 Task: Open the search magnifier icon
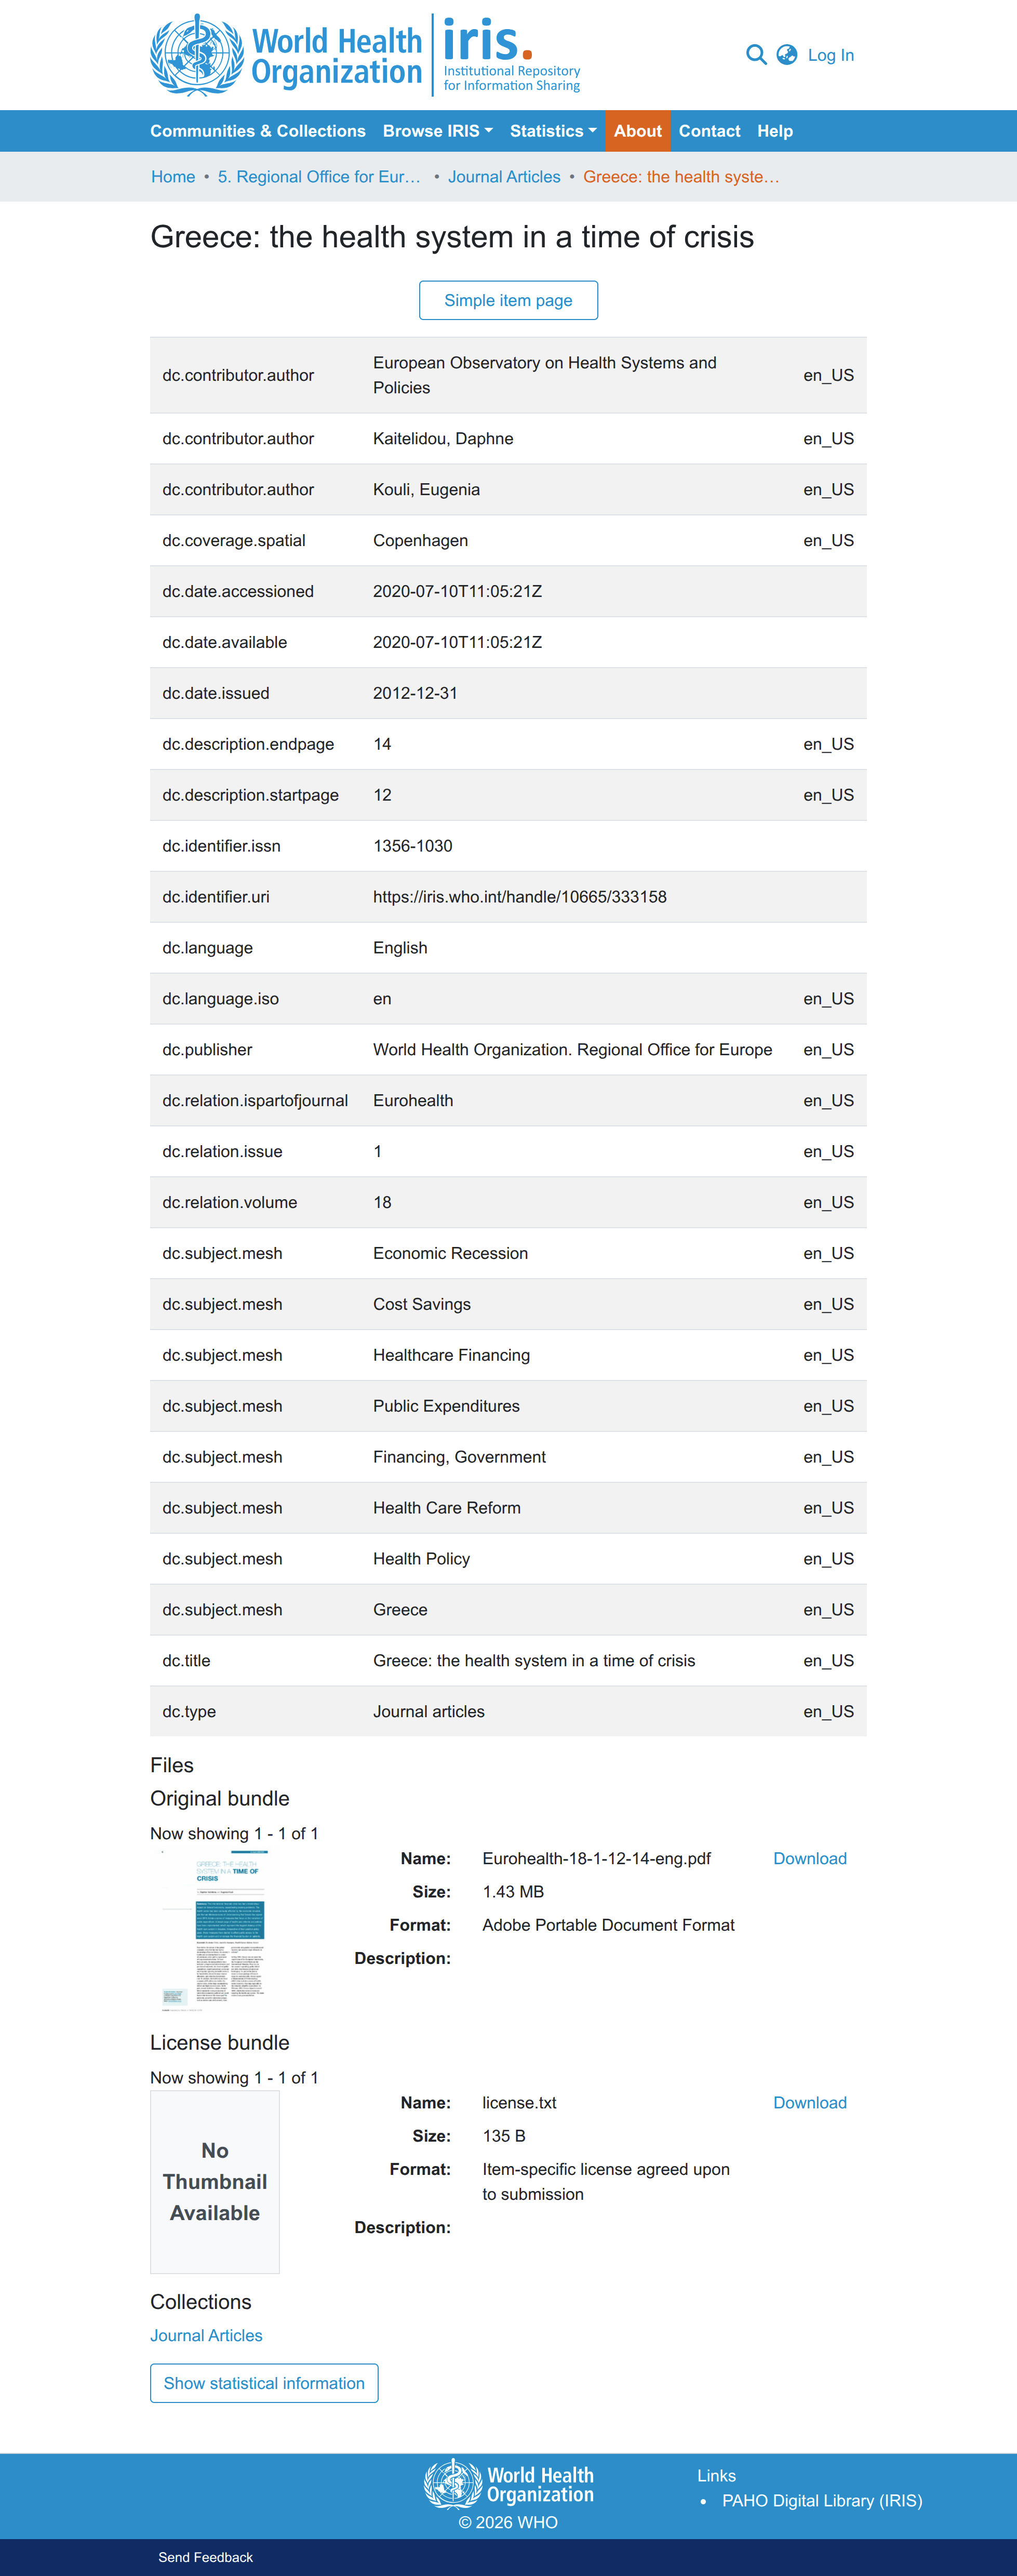tap(756, 55)
